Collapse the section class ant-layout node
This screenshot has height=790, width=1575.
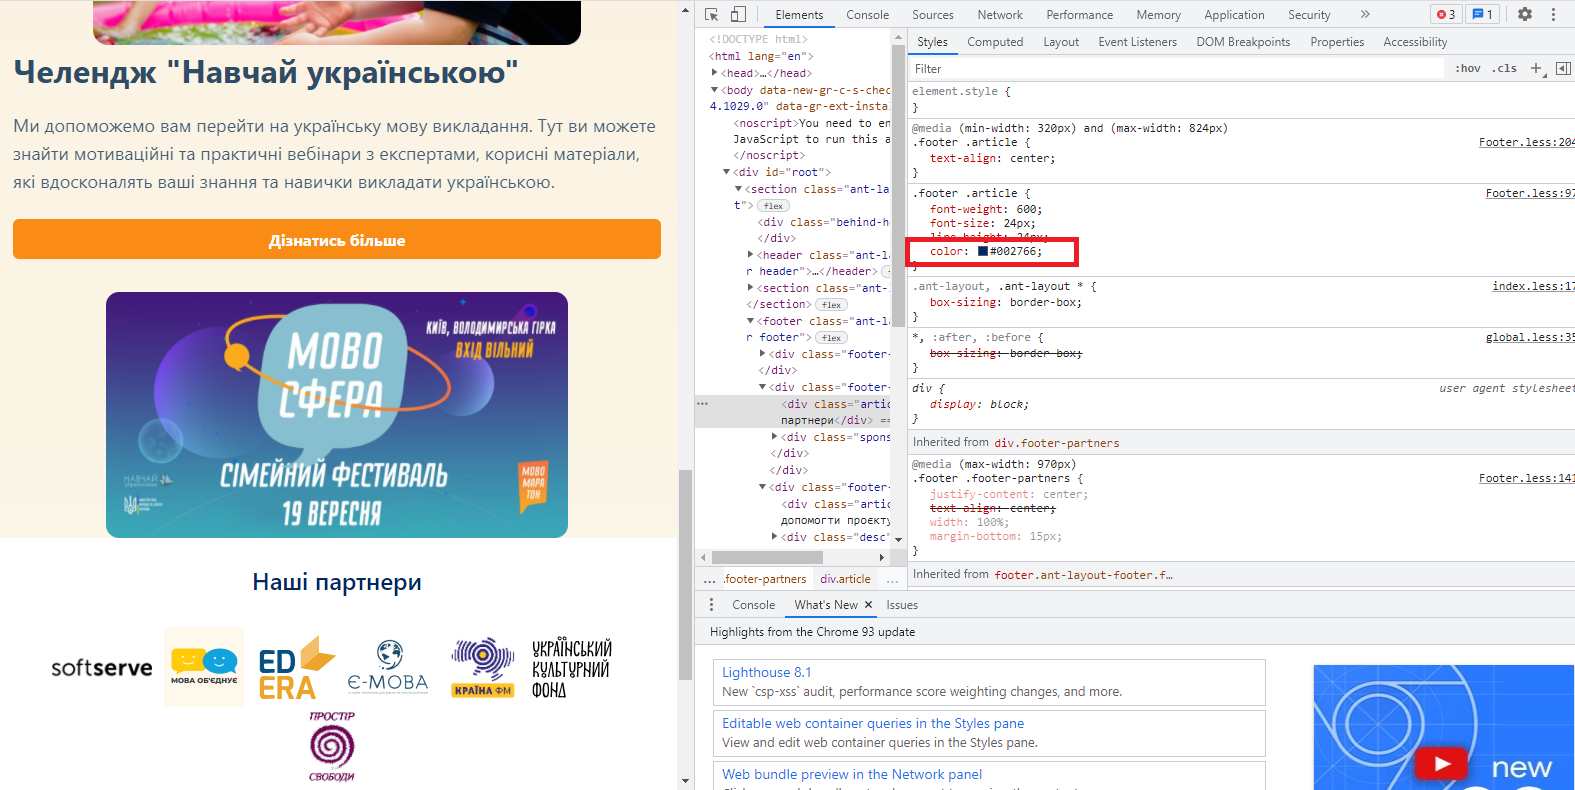pos(739,189)
